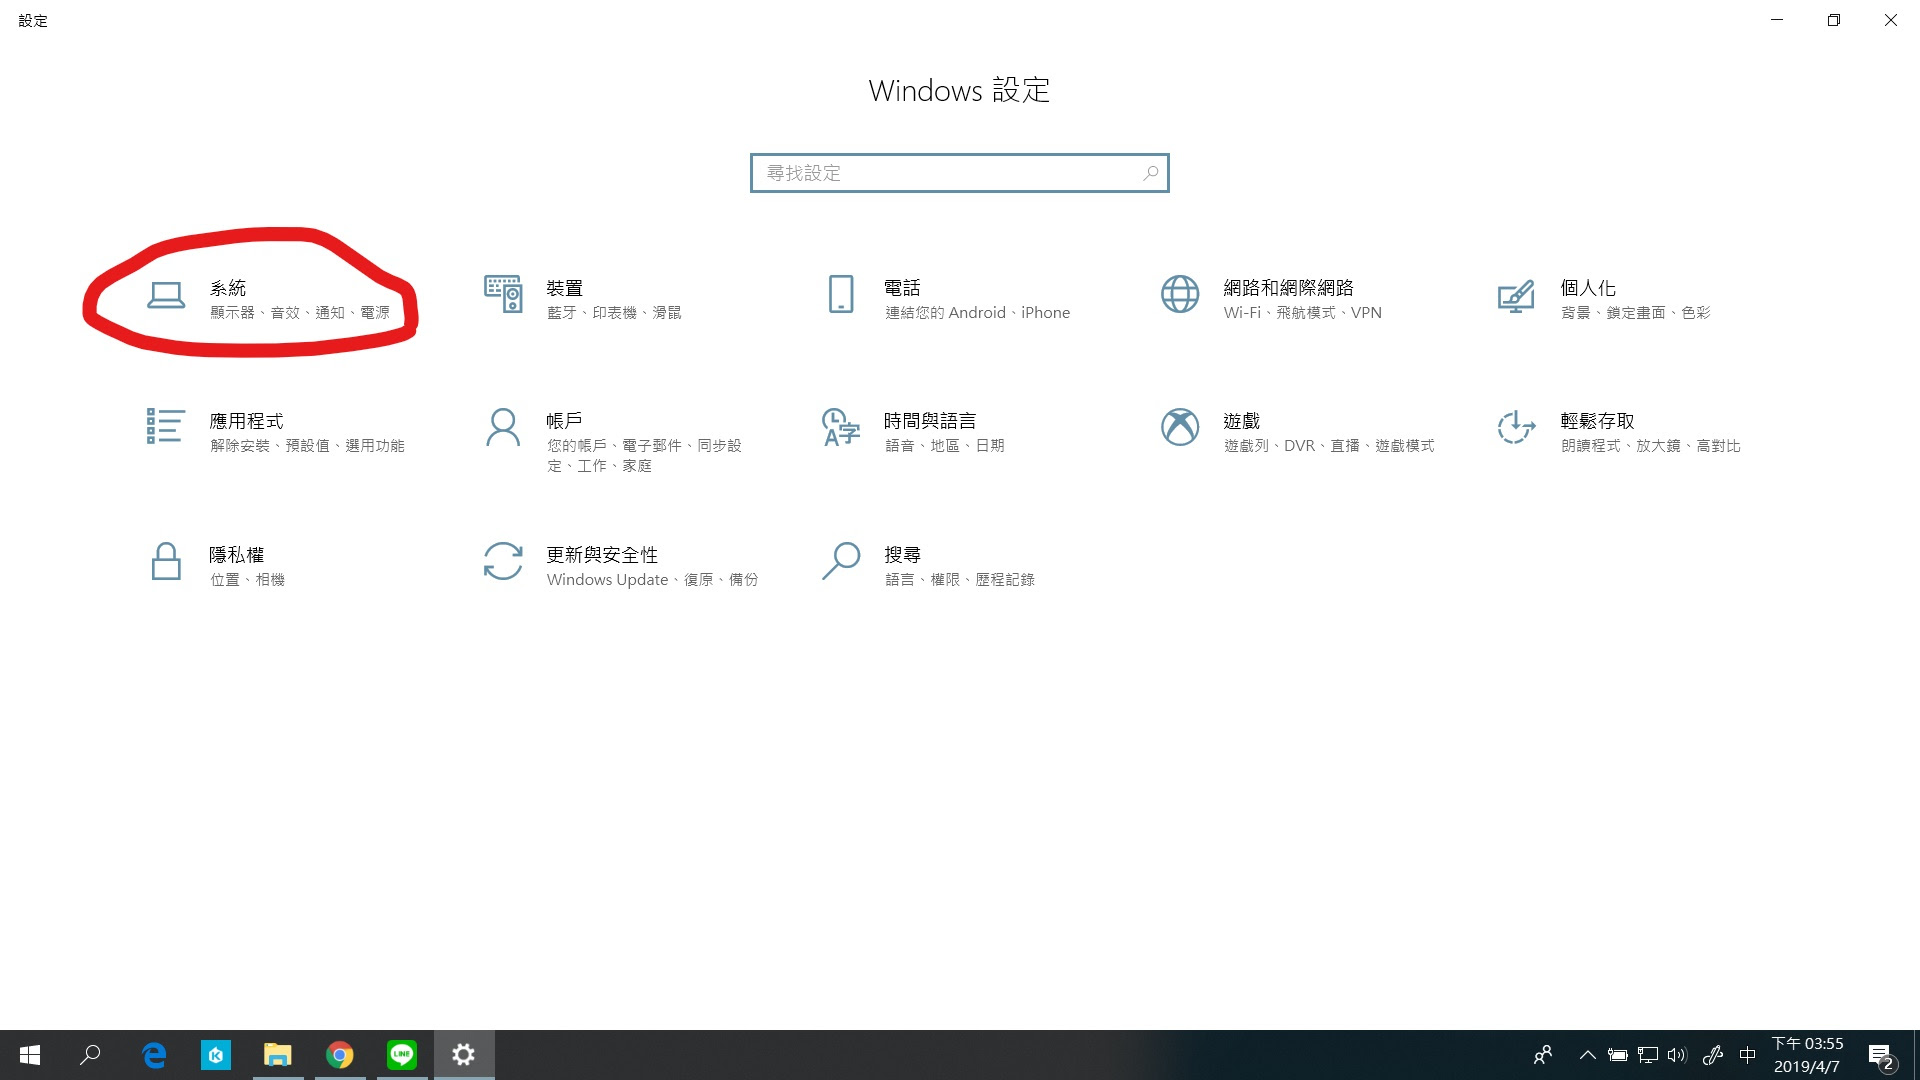Open the 應用程式 list icon
The height and width of the screenshot is (1080, 1920).
pos(166,426)
